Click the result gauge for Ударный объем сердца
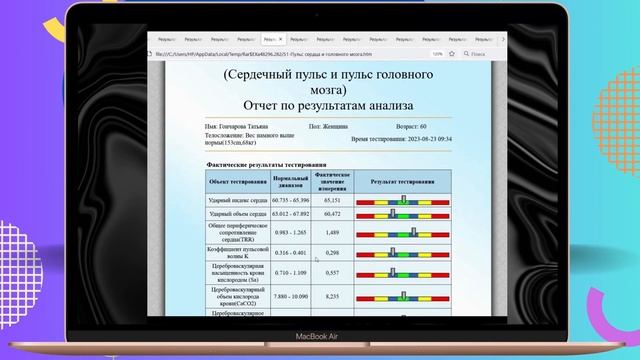Screen dimensions: 640x360 (402, 215)
